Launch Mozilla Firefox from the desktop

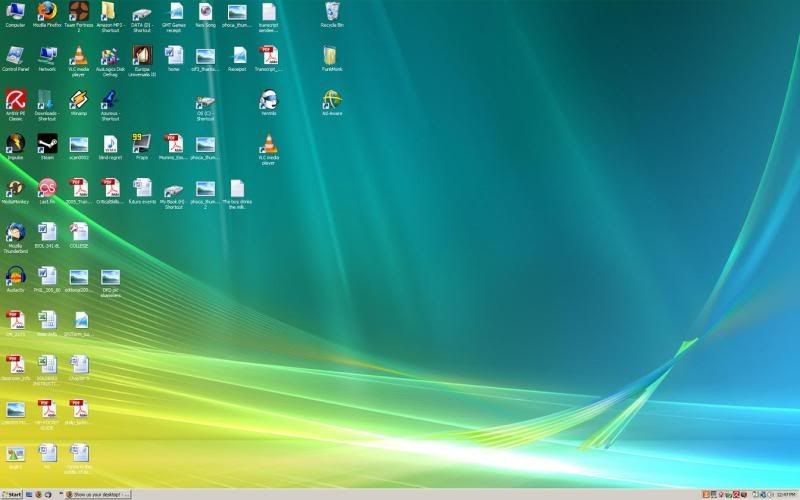tap(47, 14)
